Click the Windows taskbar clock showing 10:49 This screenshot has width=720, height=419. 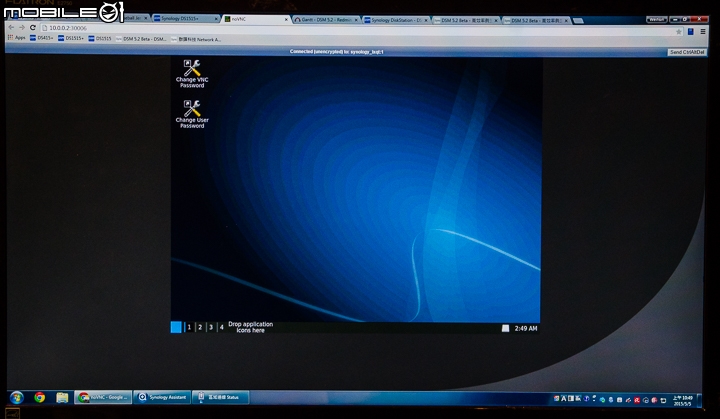point(683,400)
